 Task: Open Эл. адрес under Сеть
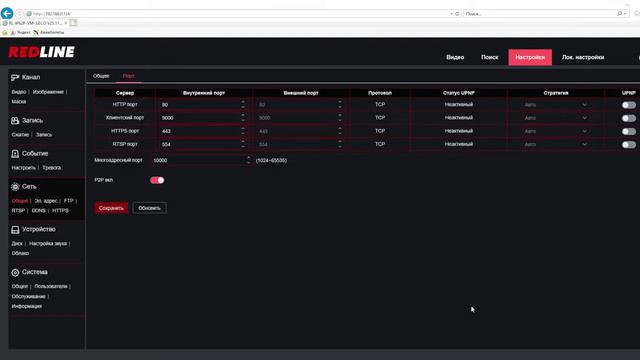pyautogui.click(x=46, y=201)
